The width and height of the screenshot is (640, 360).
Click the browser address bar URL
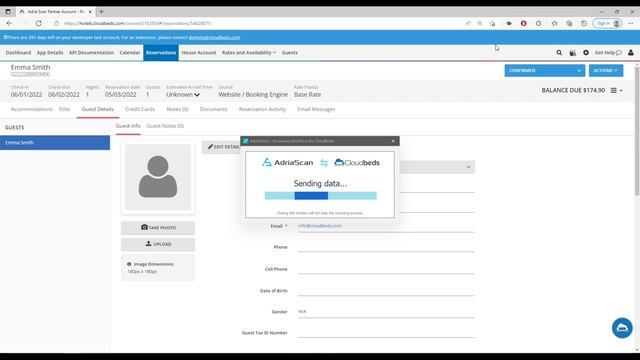point(138,23)
